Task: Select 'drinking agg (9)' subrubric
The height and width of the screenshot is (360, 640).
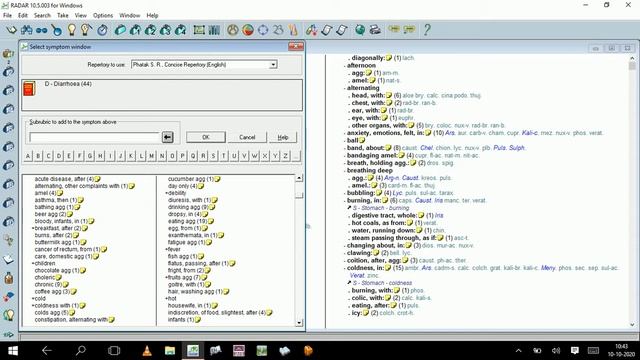Action: click(x=188, y=207)
